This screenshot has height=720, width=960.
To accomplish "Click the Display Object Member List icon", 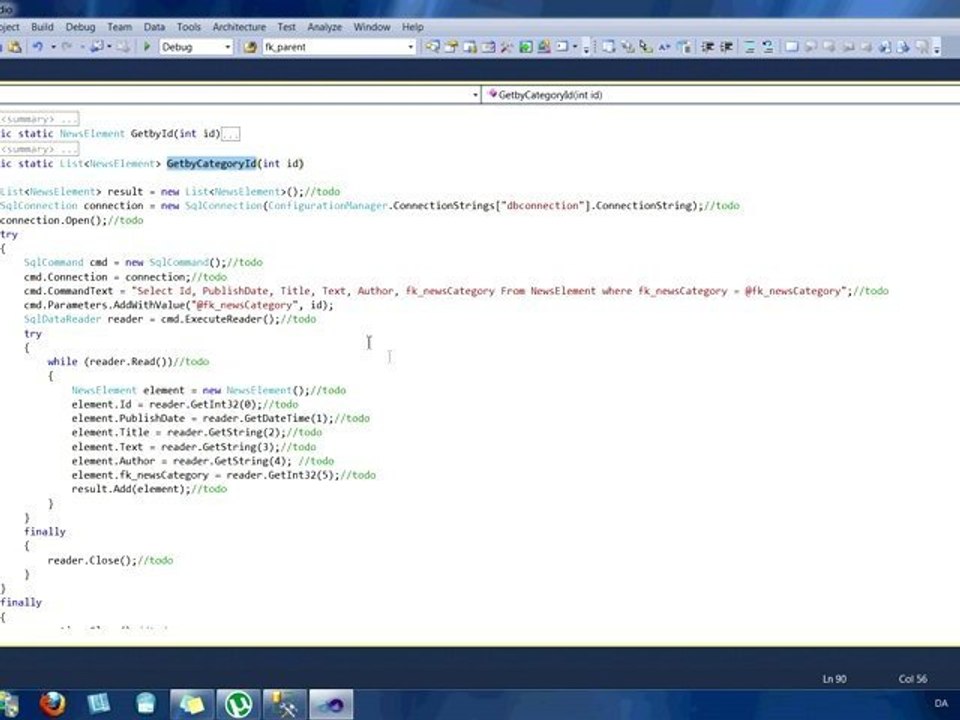I will point(608,47).
